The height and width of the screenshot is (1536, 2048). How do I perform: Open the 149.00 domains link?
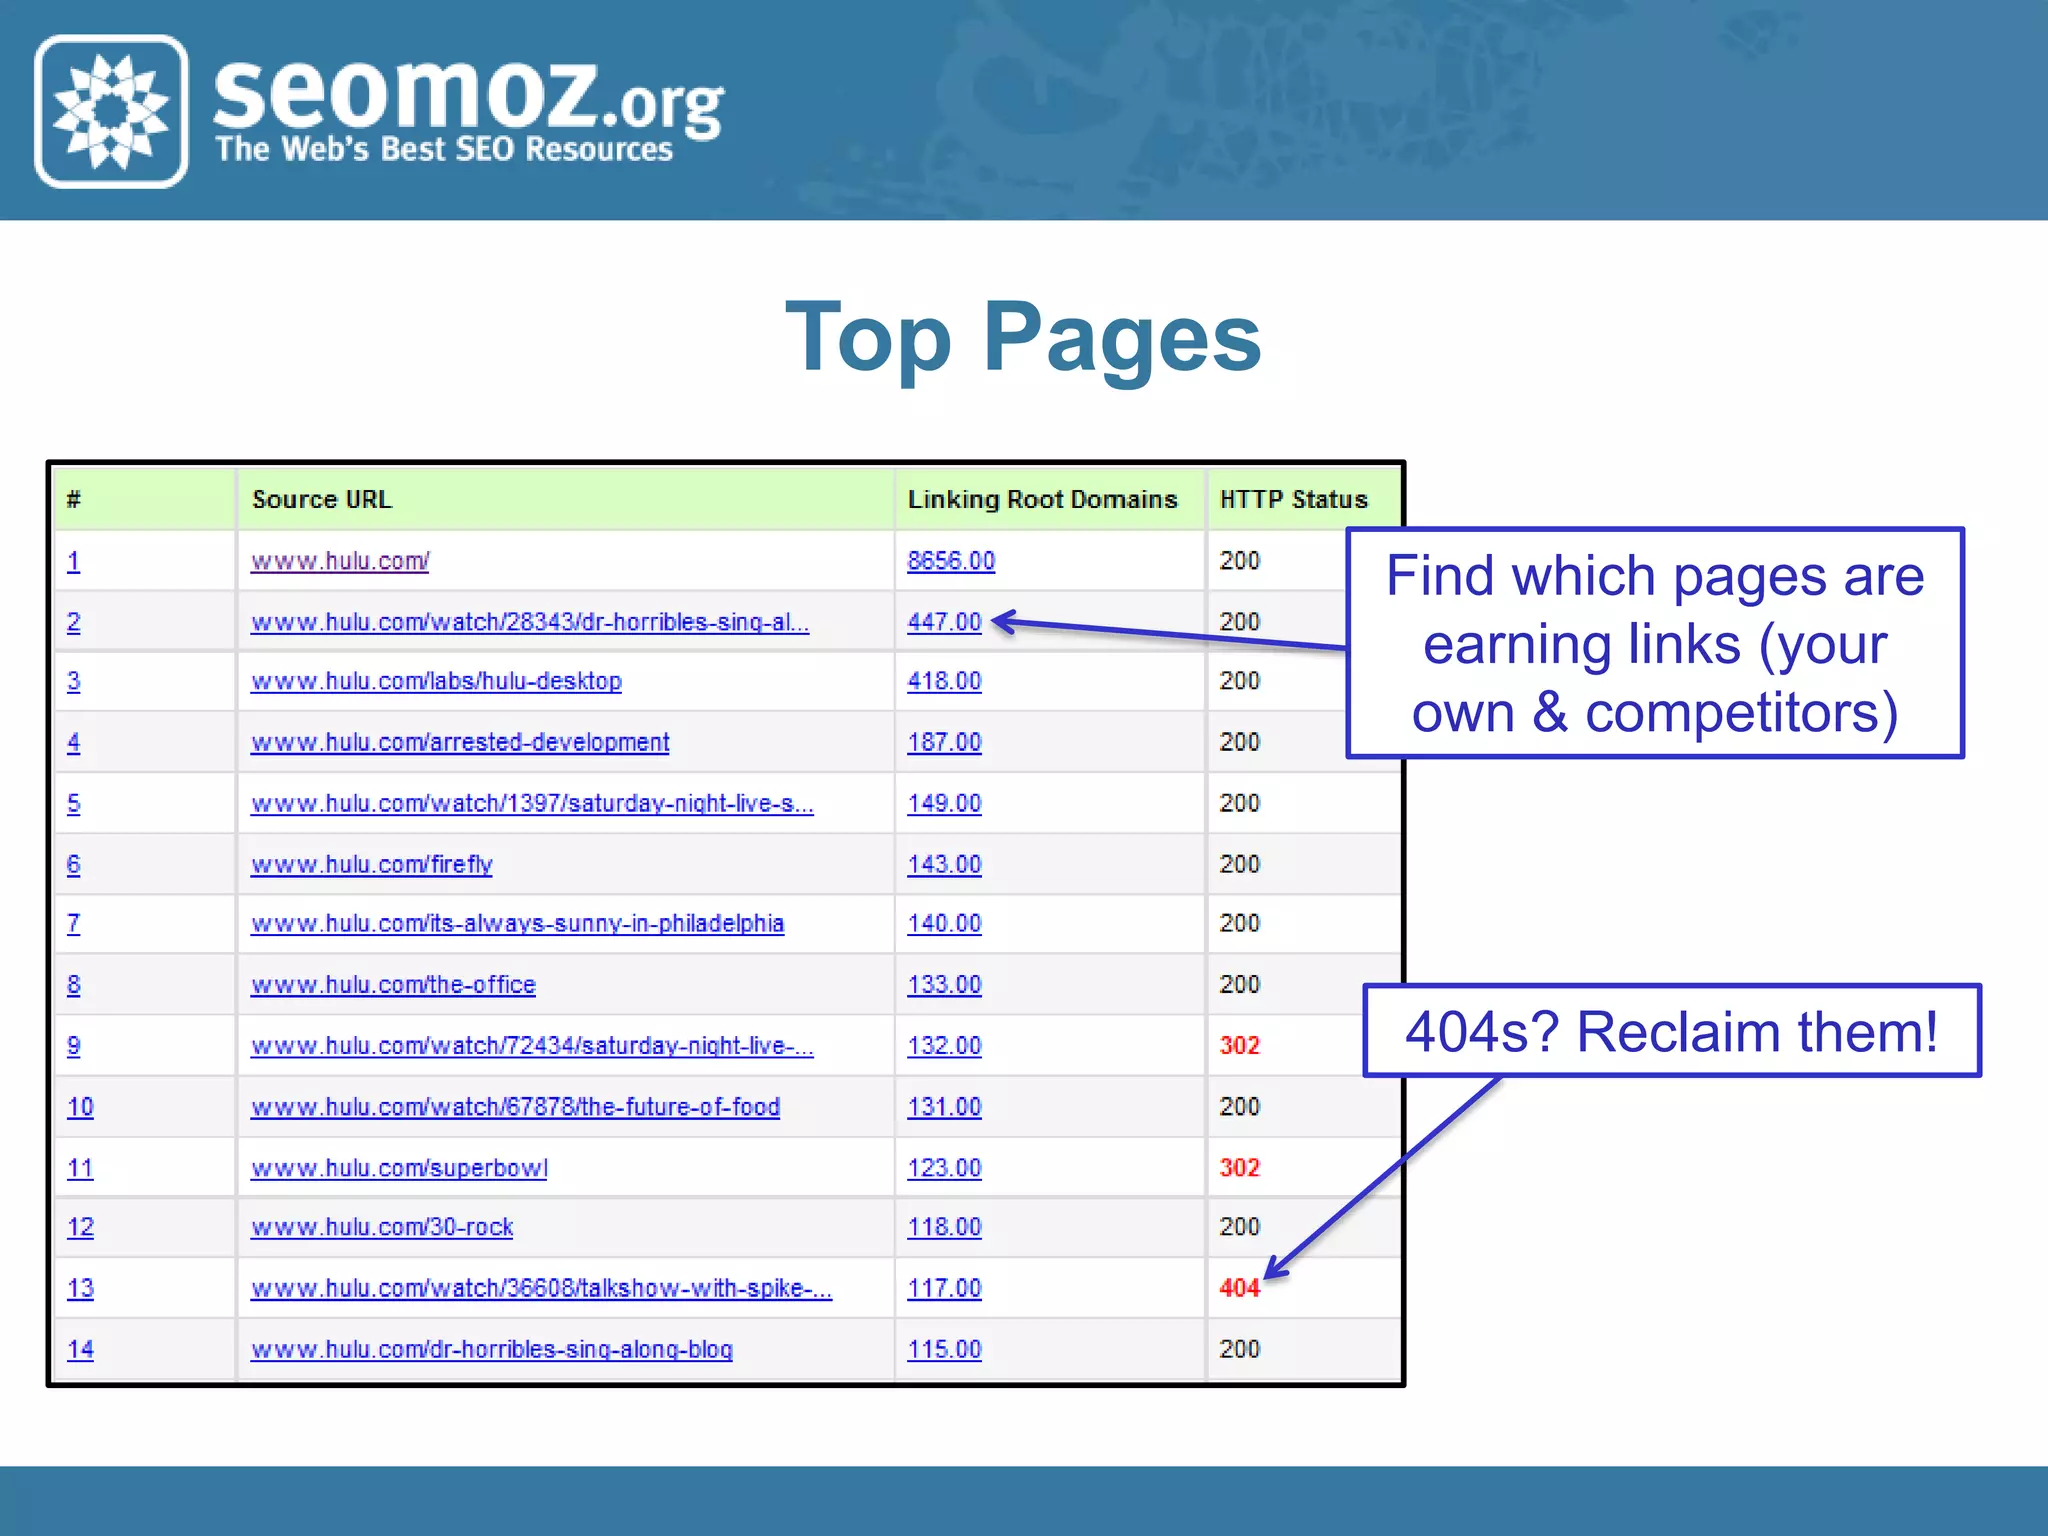[x=944, y=803]
